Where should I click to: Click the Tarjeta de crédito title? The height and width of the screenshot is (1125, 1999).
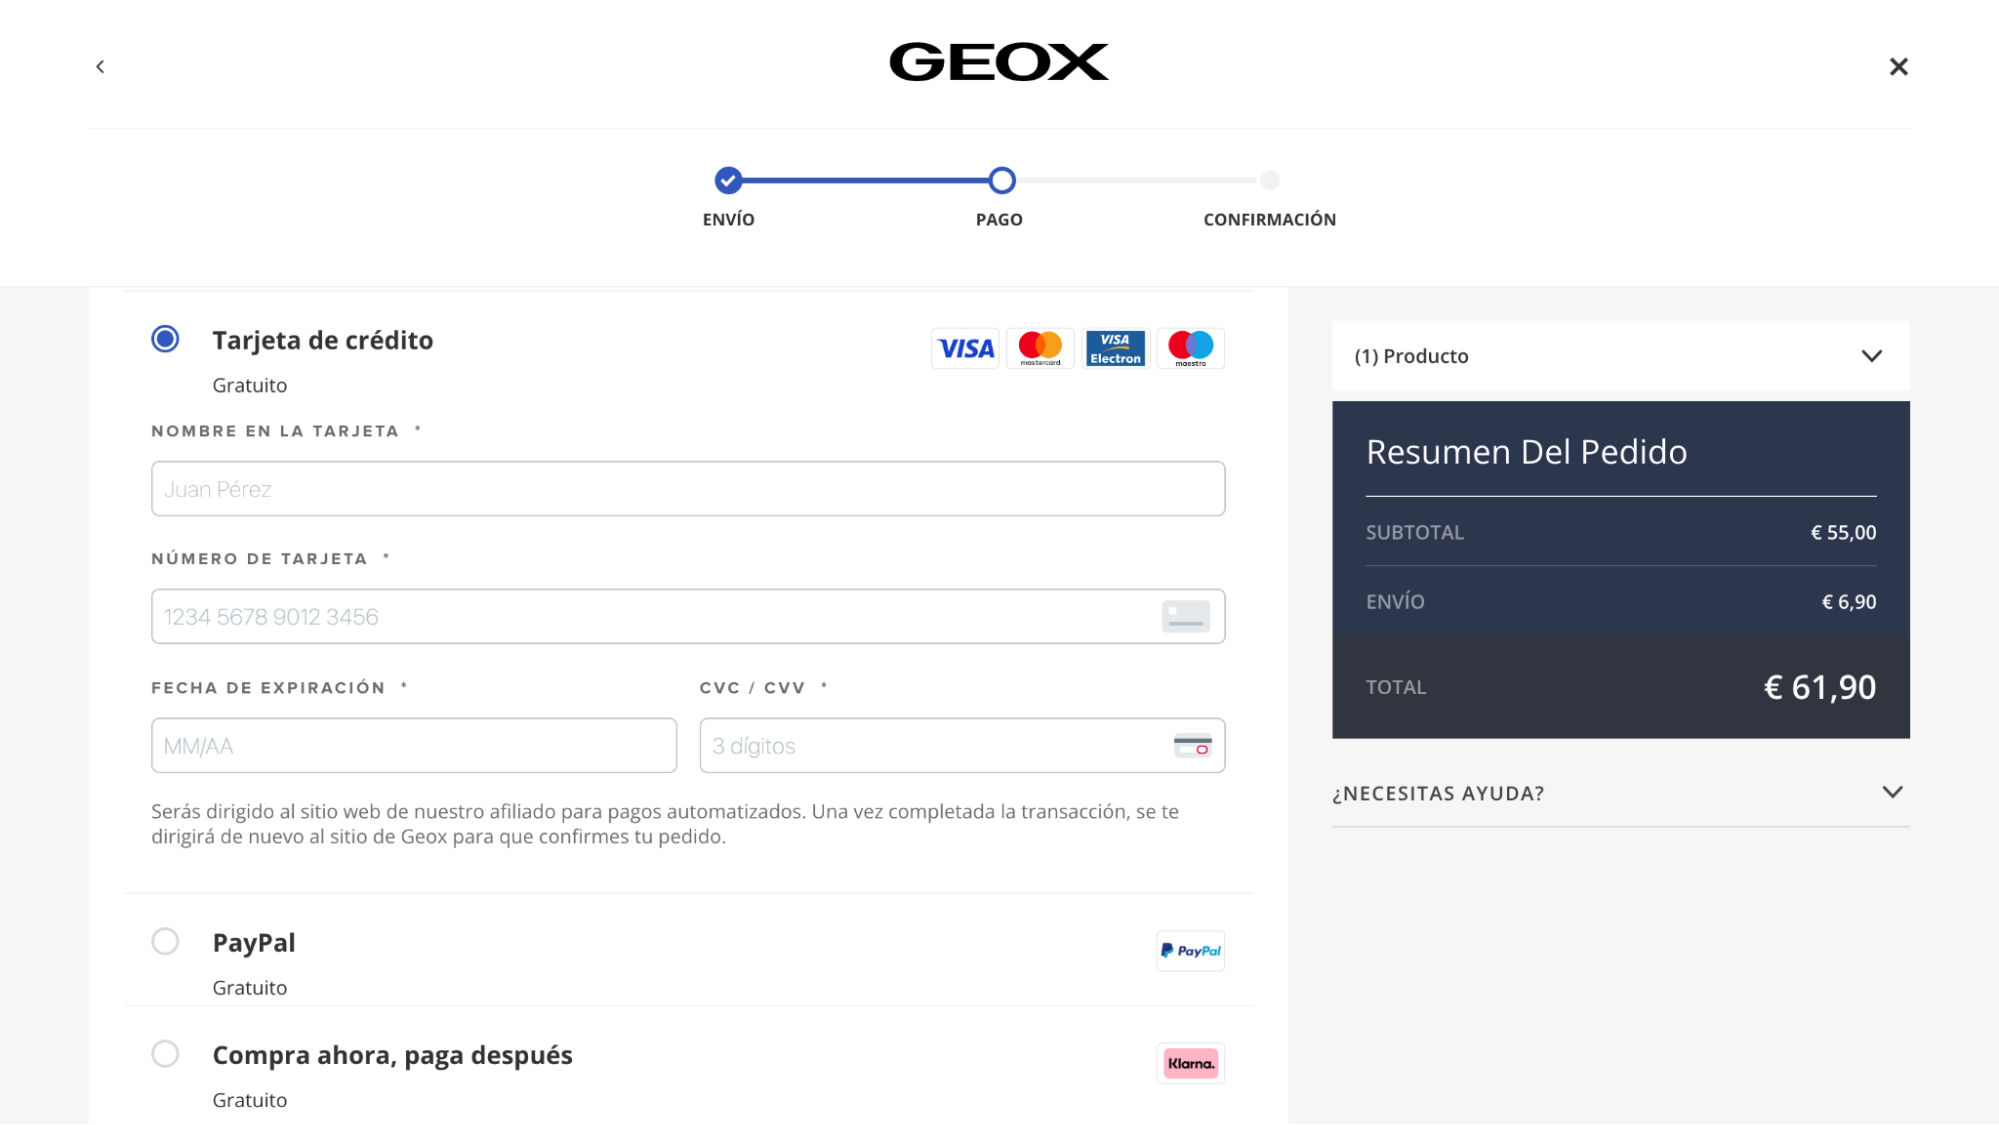click(x=323, y=341)
